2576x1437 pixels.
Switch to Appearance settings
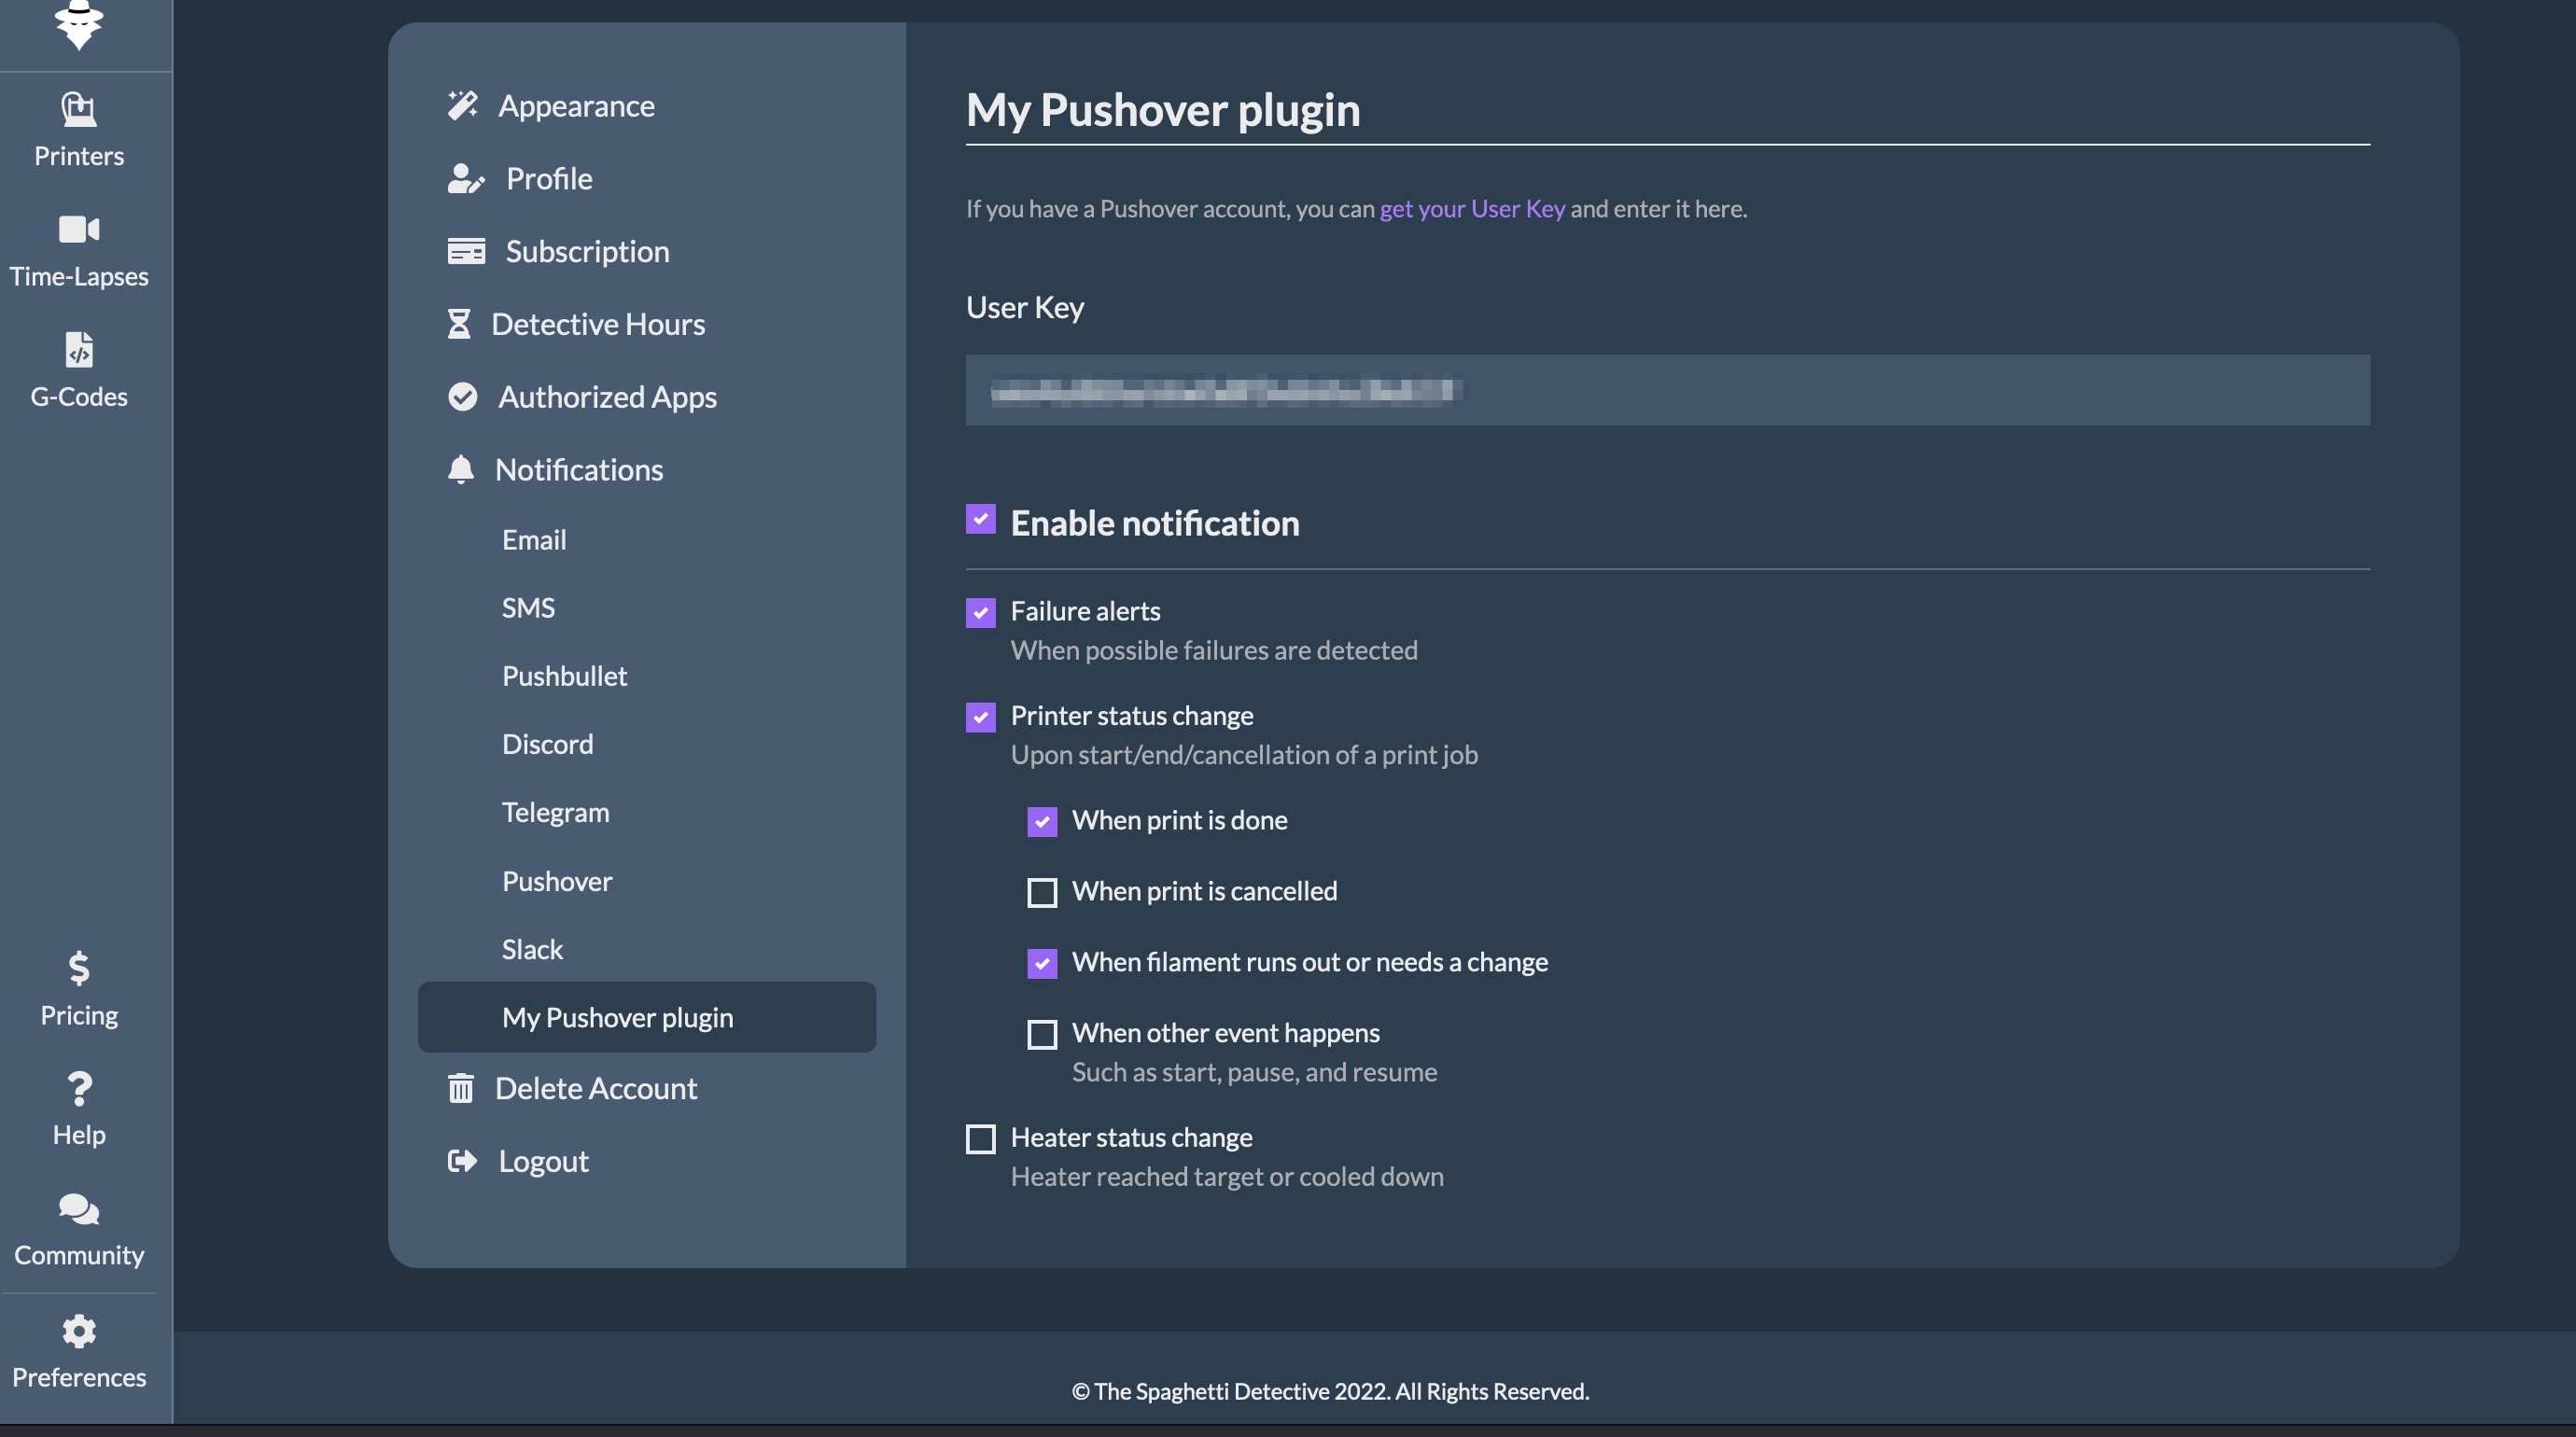(x=576, y=106)
